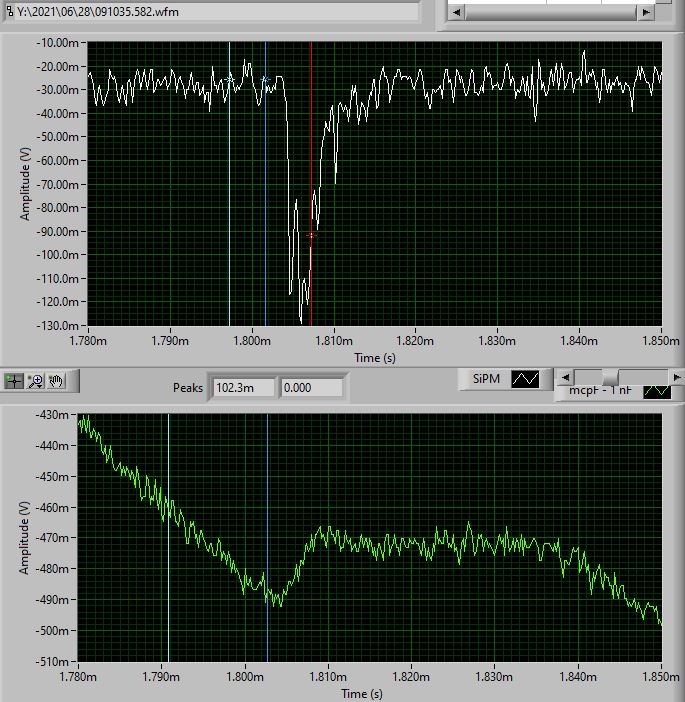Click the Peaks field showing 0.000
Screen dimensions: 685x702
[x=311, y=388]
